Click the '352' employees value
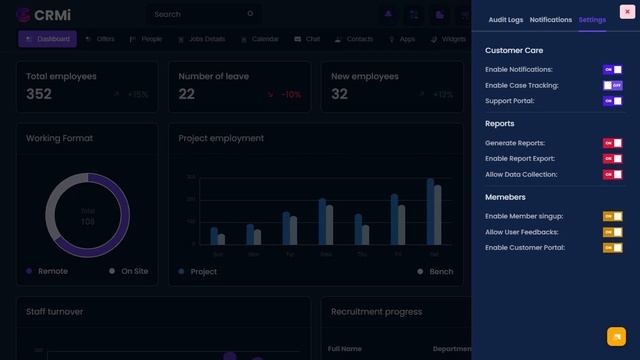640x360 pixels. [x=39, y=94]
